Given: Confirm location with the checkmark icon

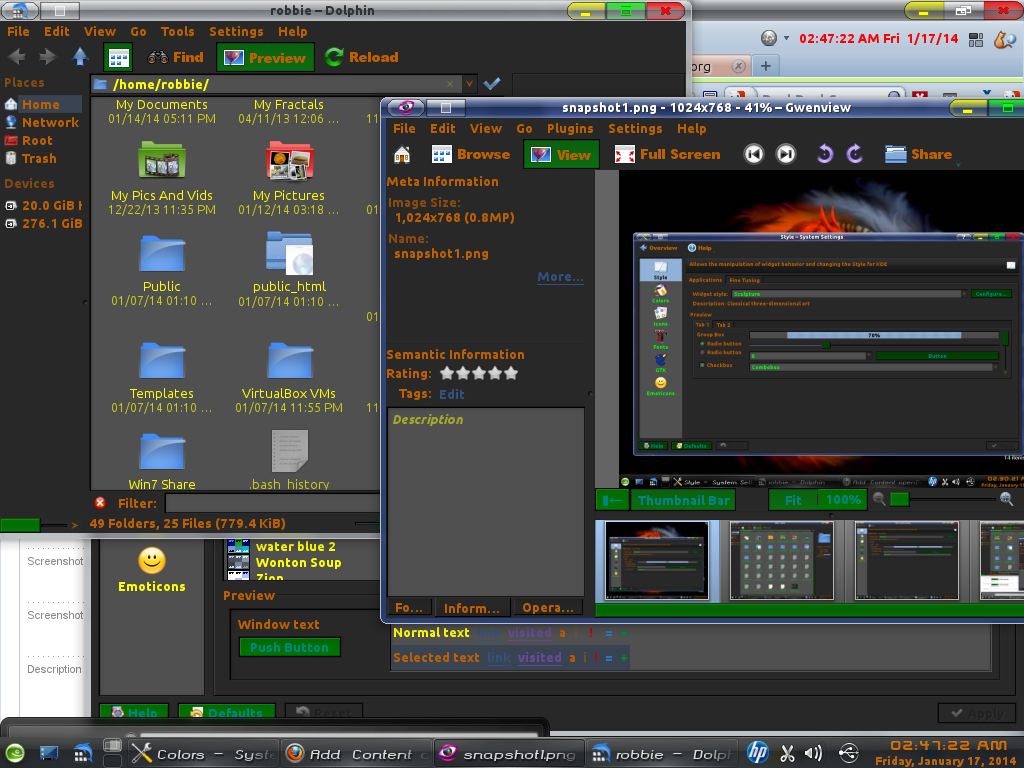Looking at the screenshot, I should coord(492,84).
